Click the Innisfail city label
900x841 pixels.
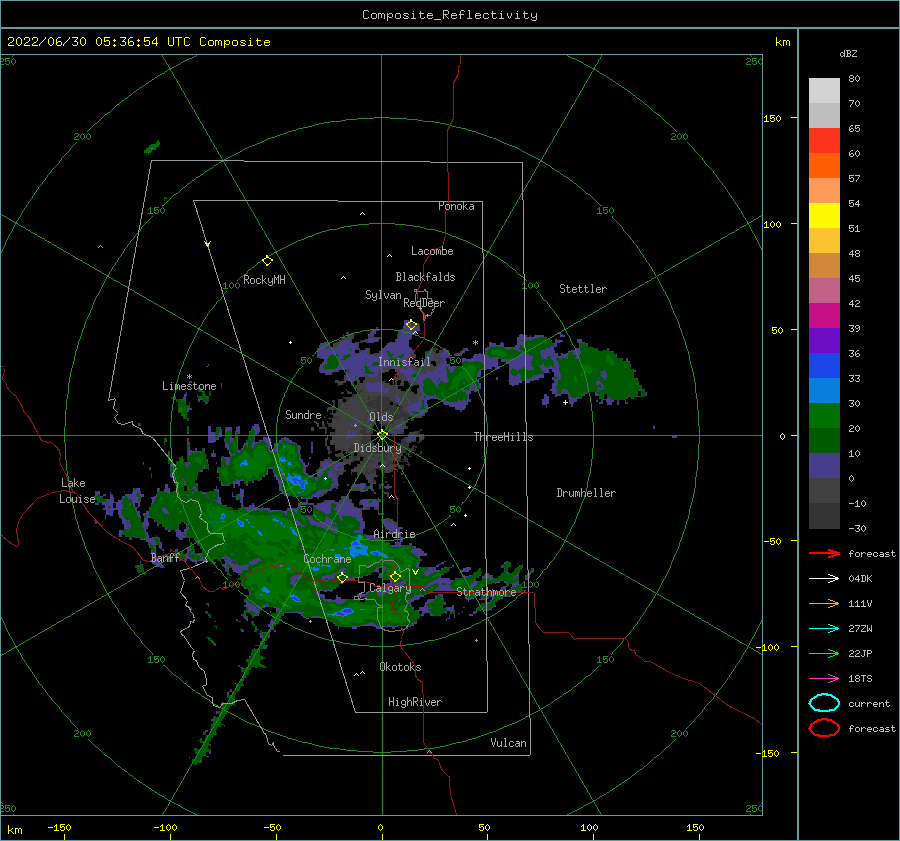[x=404, y=362]
